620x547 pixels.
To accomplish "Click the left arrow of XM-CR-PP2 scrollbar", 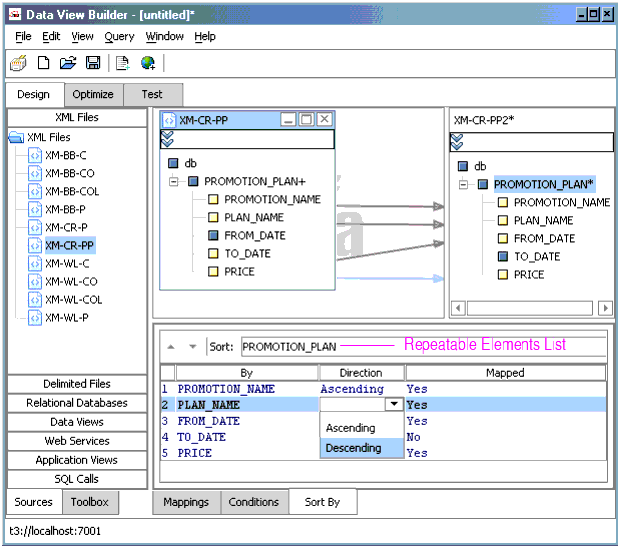I will [458, 308].
